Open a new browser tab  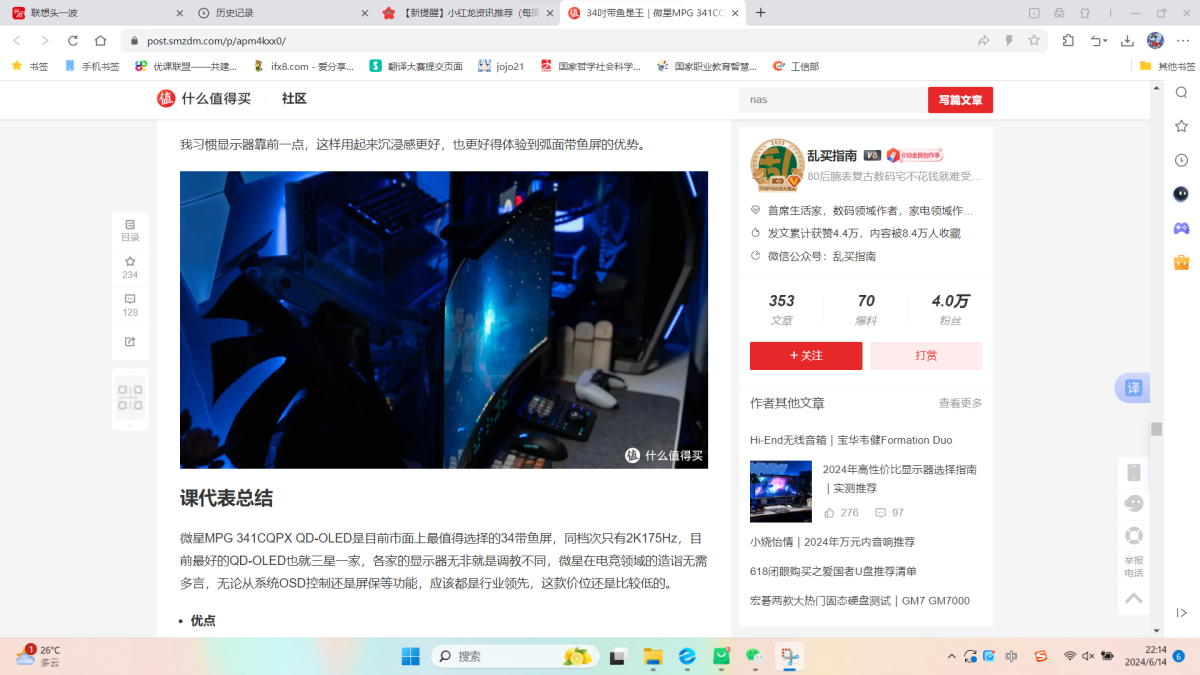761,13
